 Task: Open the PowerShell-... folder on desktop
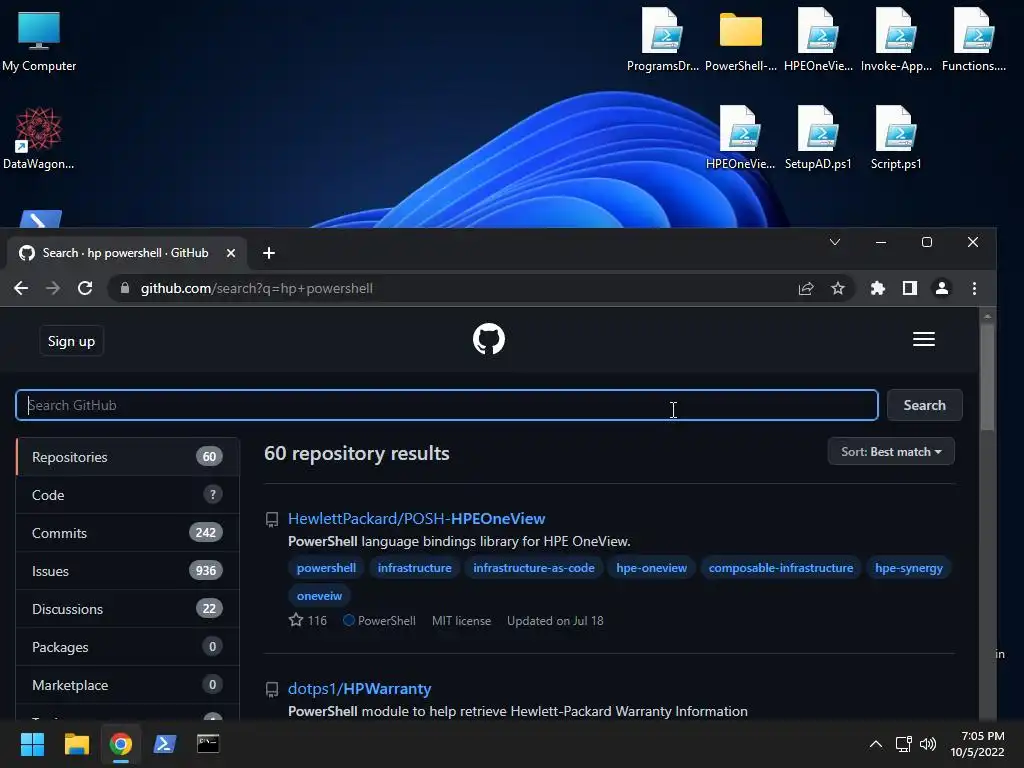click(741, 40)
